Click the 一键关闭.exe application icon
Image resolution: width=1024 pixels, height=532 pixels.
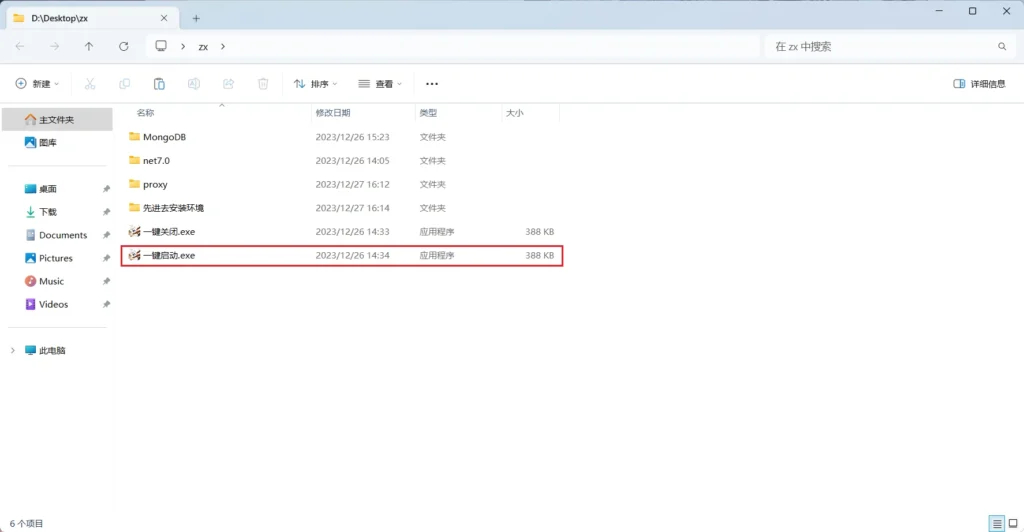pos(135,231)
